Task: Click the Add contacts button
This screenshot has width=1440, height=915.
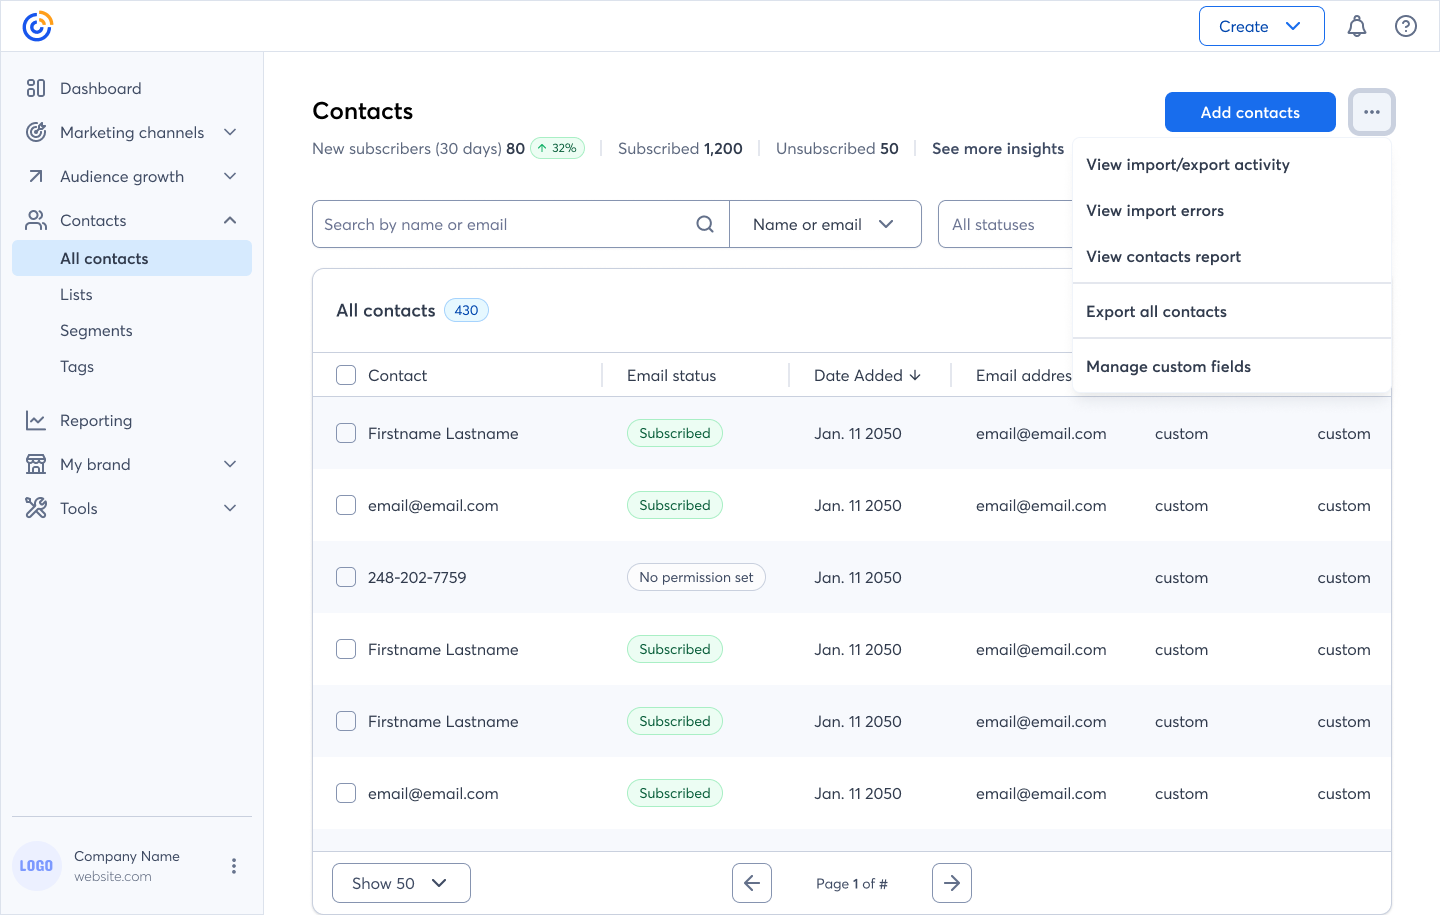Action: 1250,112
